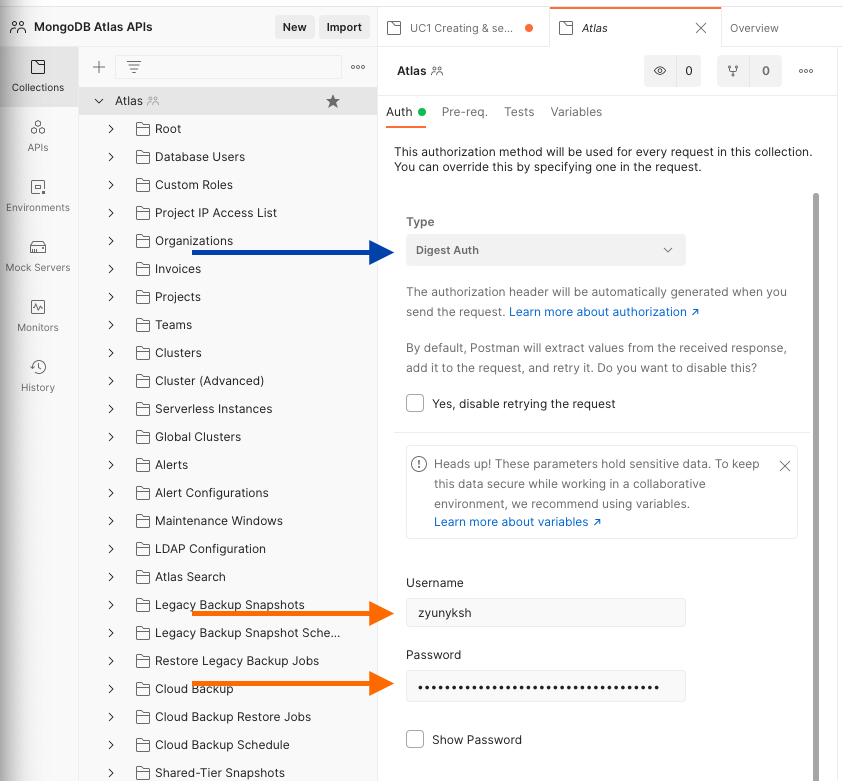Click the fork icon for Atlas
843x781 pixels.
(x=733, y=71)
